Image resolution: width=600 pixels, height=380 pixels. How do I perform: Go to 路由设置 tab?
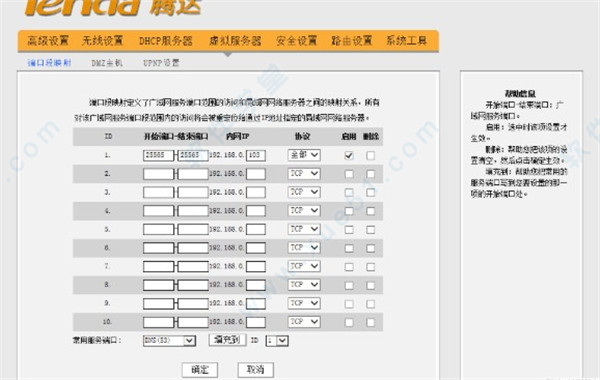click(x=352, y=41)
